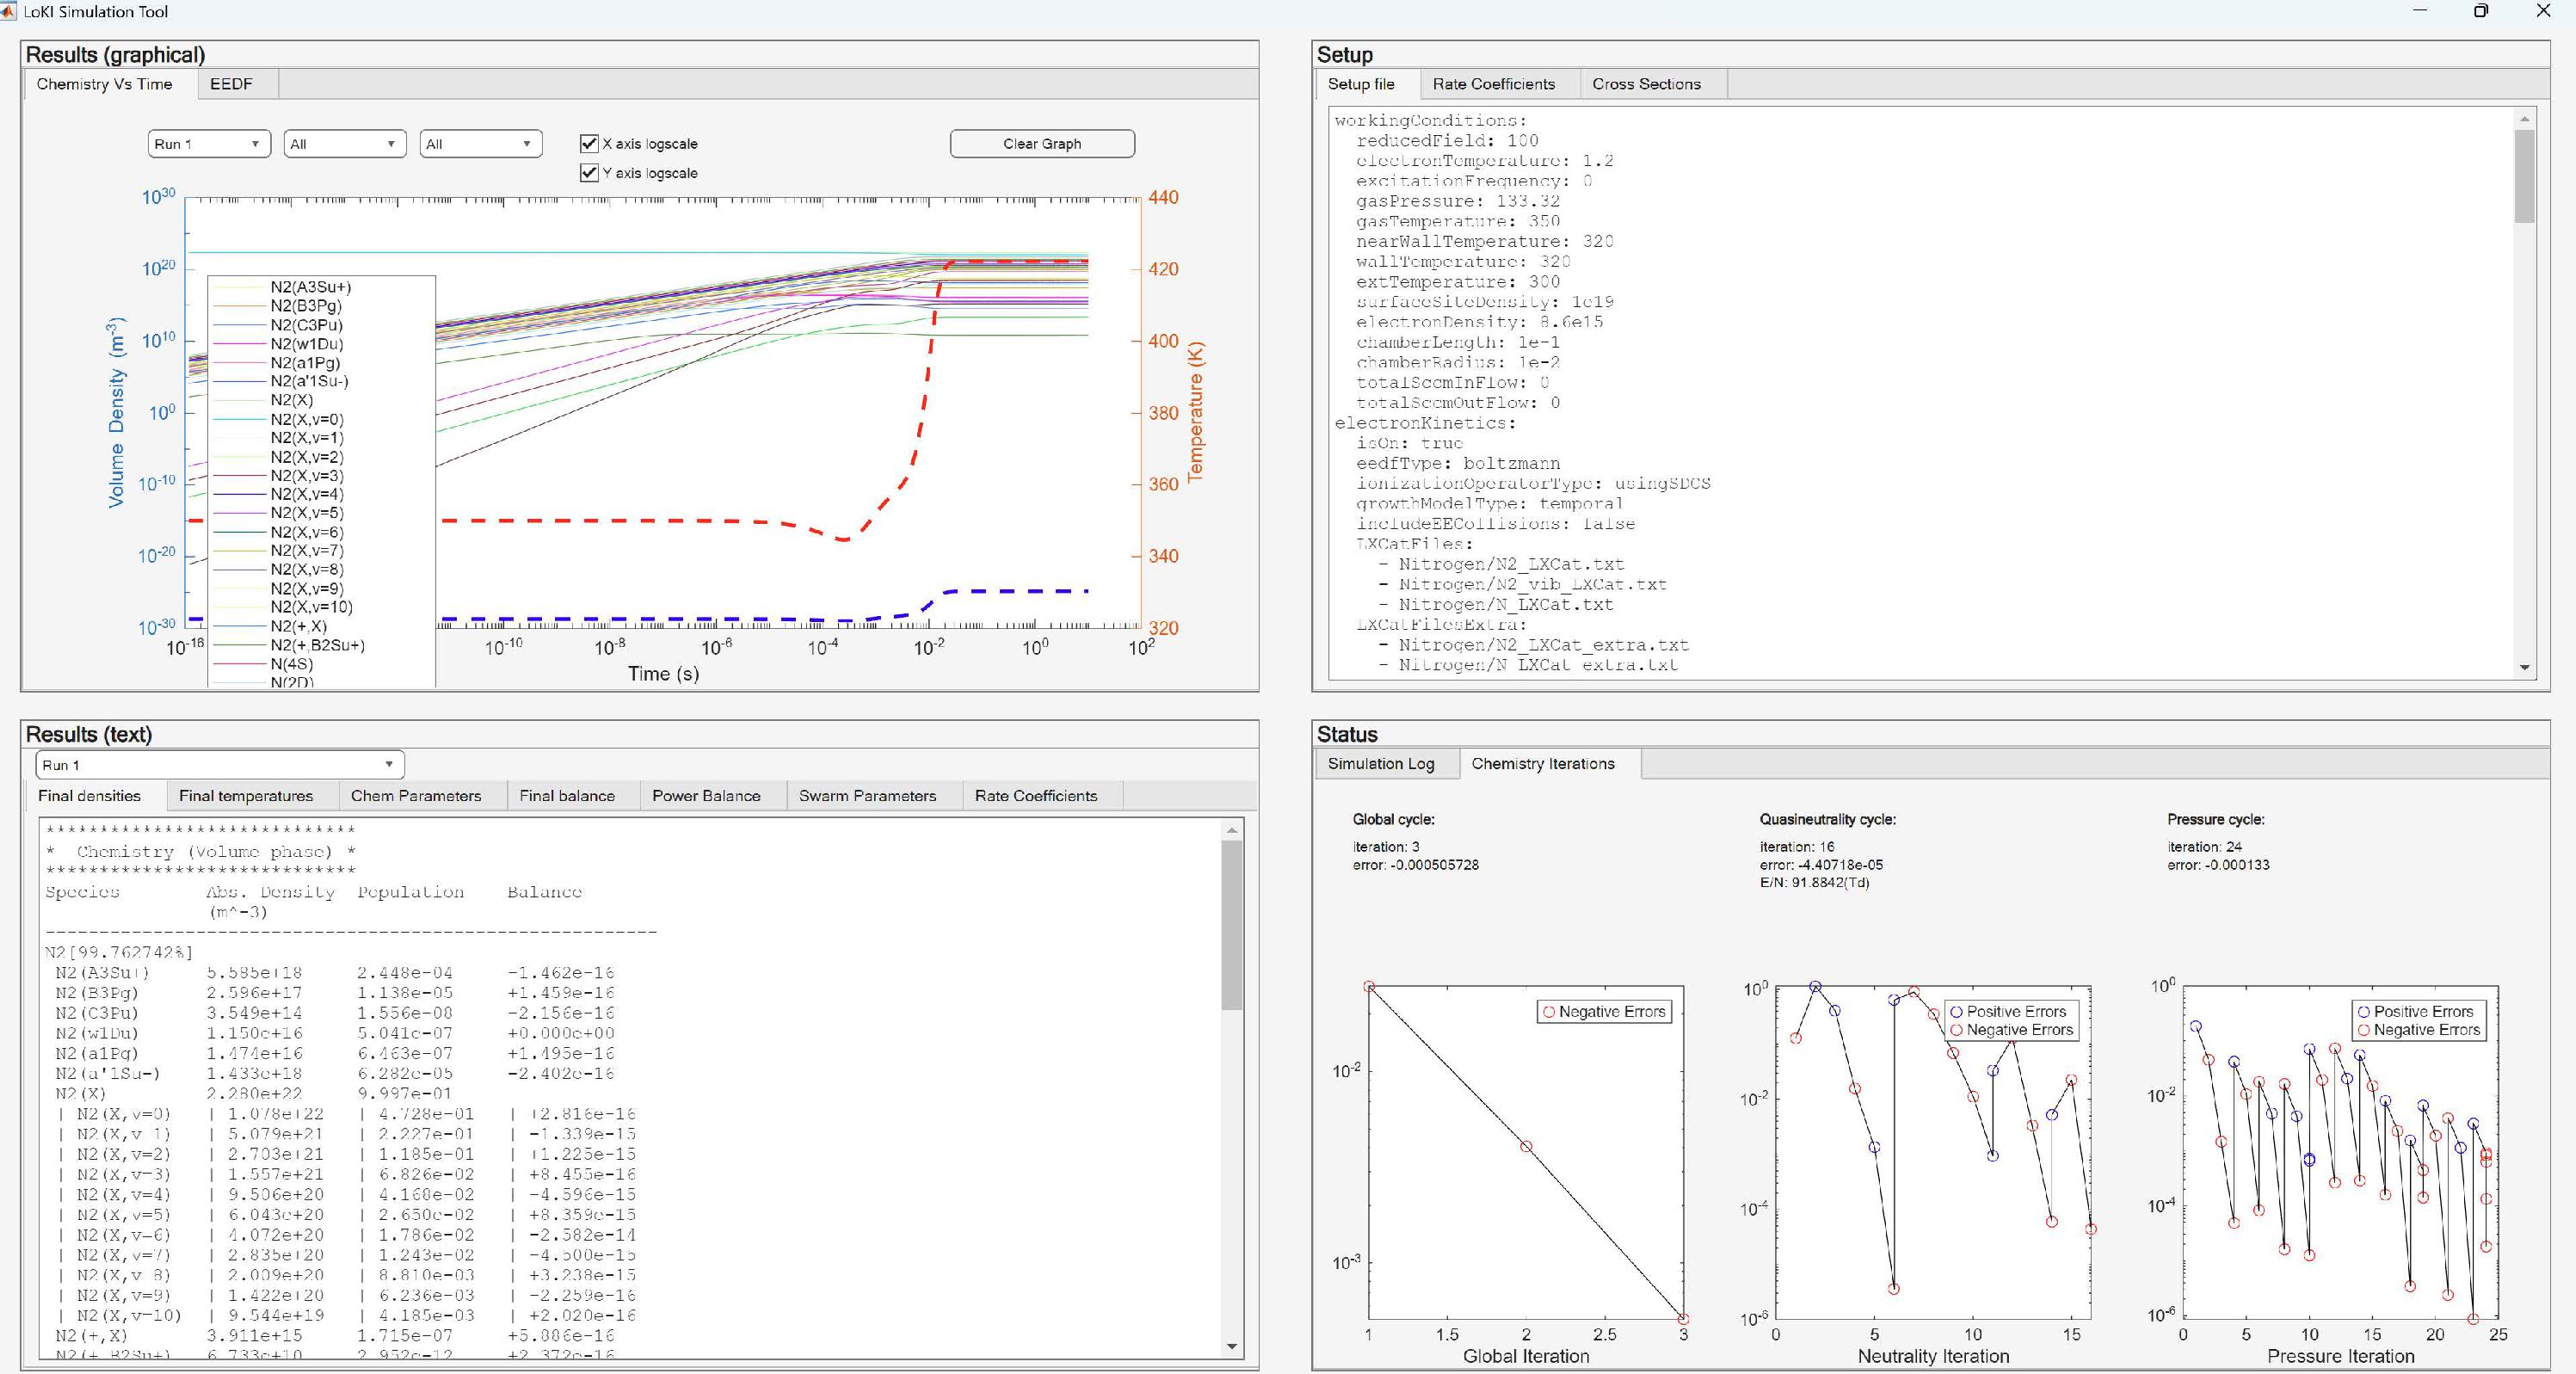This screenshot has width=2576, height=1374.
Task: Minimize the LoKI Simulation Tool window
Action: pyautogui.click(x=2420, y=11)
